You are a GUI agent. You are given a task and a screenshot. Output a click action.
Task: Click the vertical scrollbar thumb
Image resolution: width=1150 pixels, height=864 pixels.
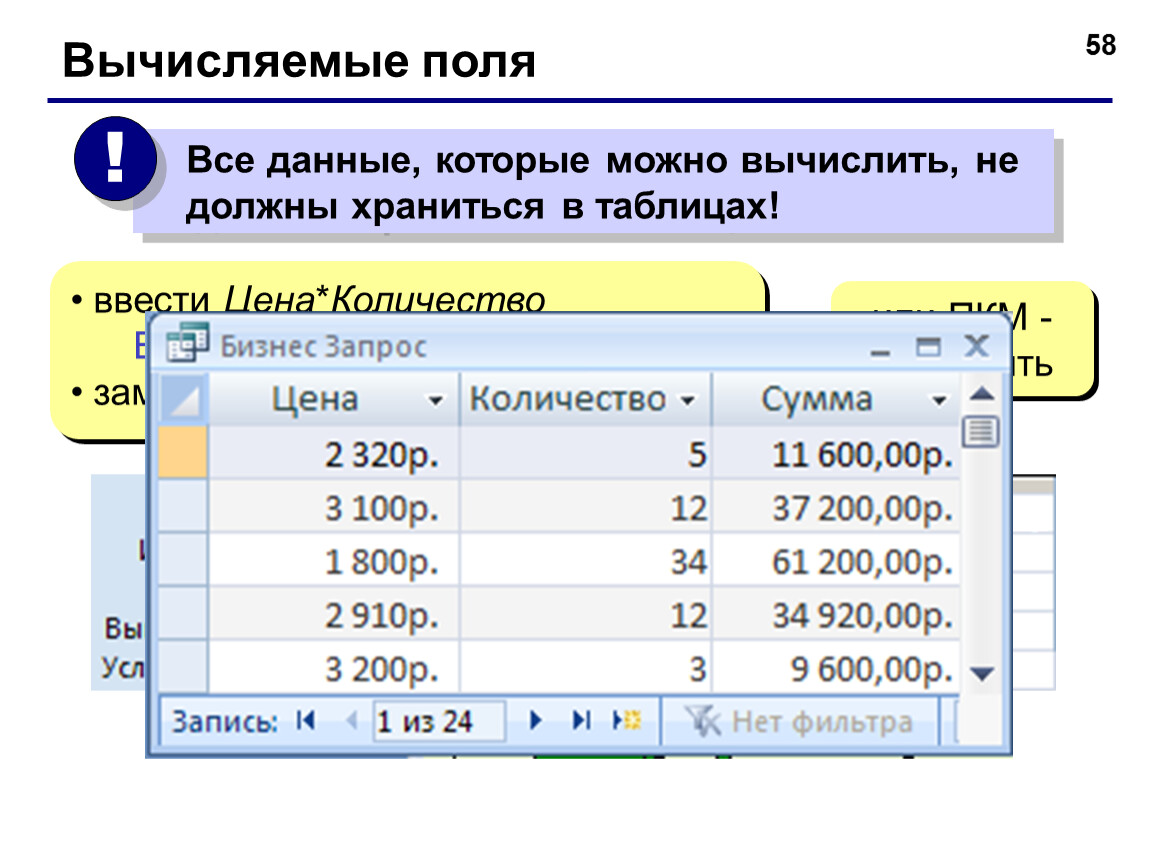pyautogui.click(x=981, y=431)
